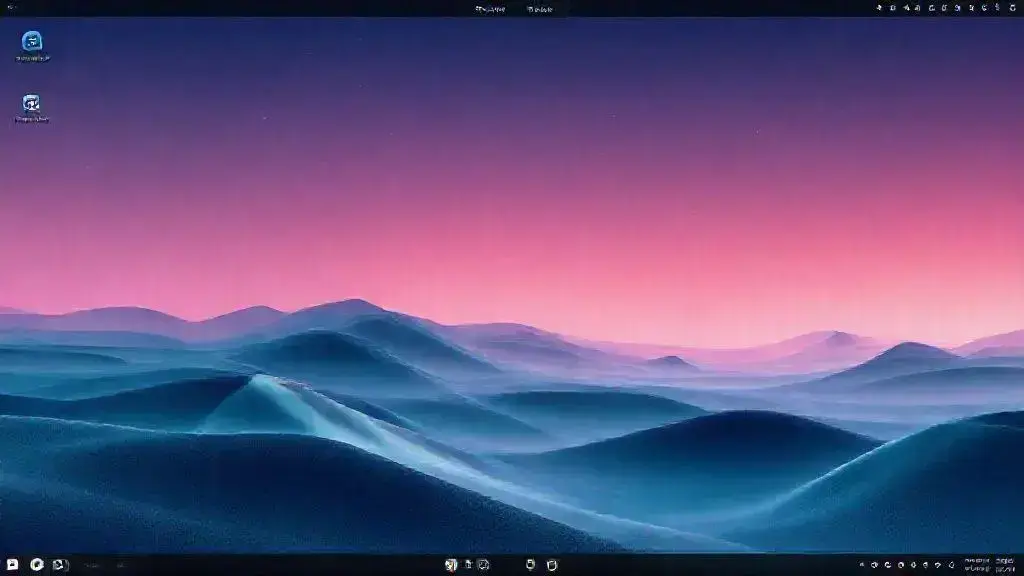
Task: Open the second text menu in the top bar
Action: click(x=540, y=9)
